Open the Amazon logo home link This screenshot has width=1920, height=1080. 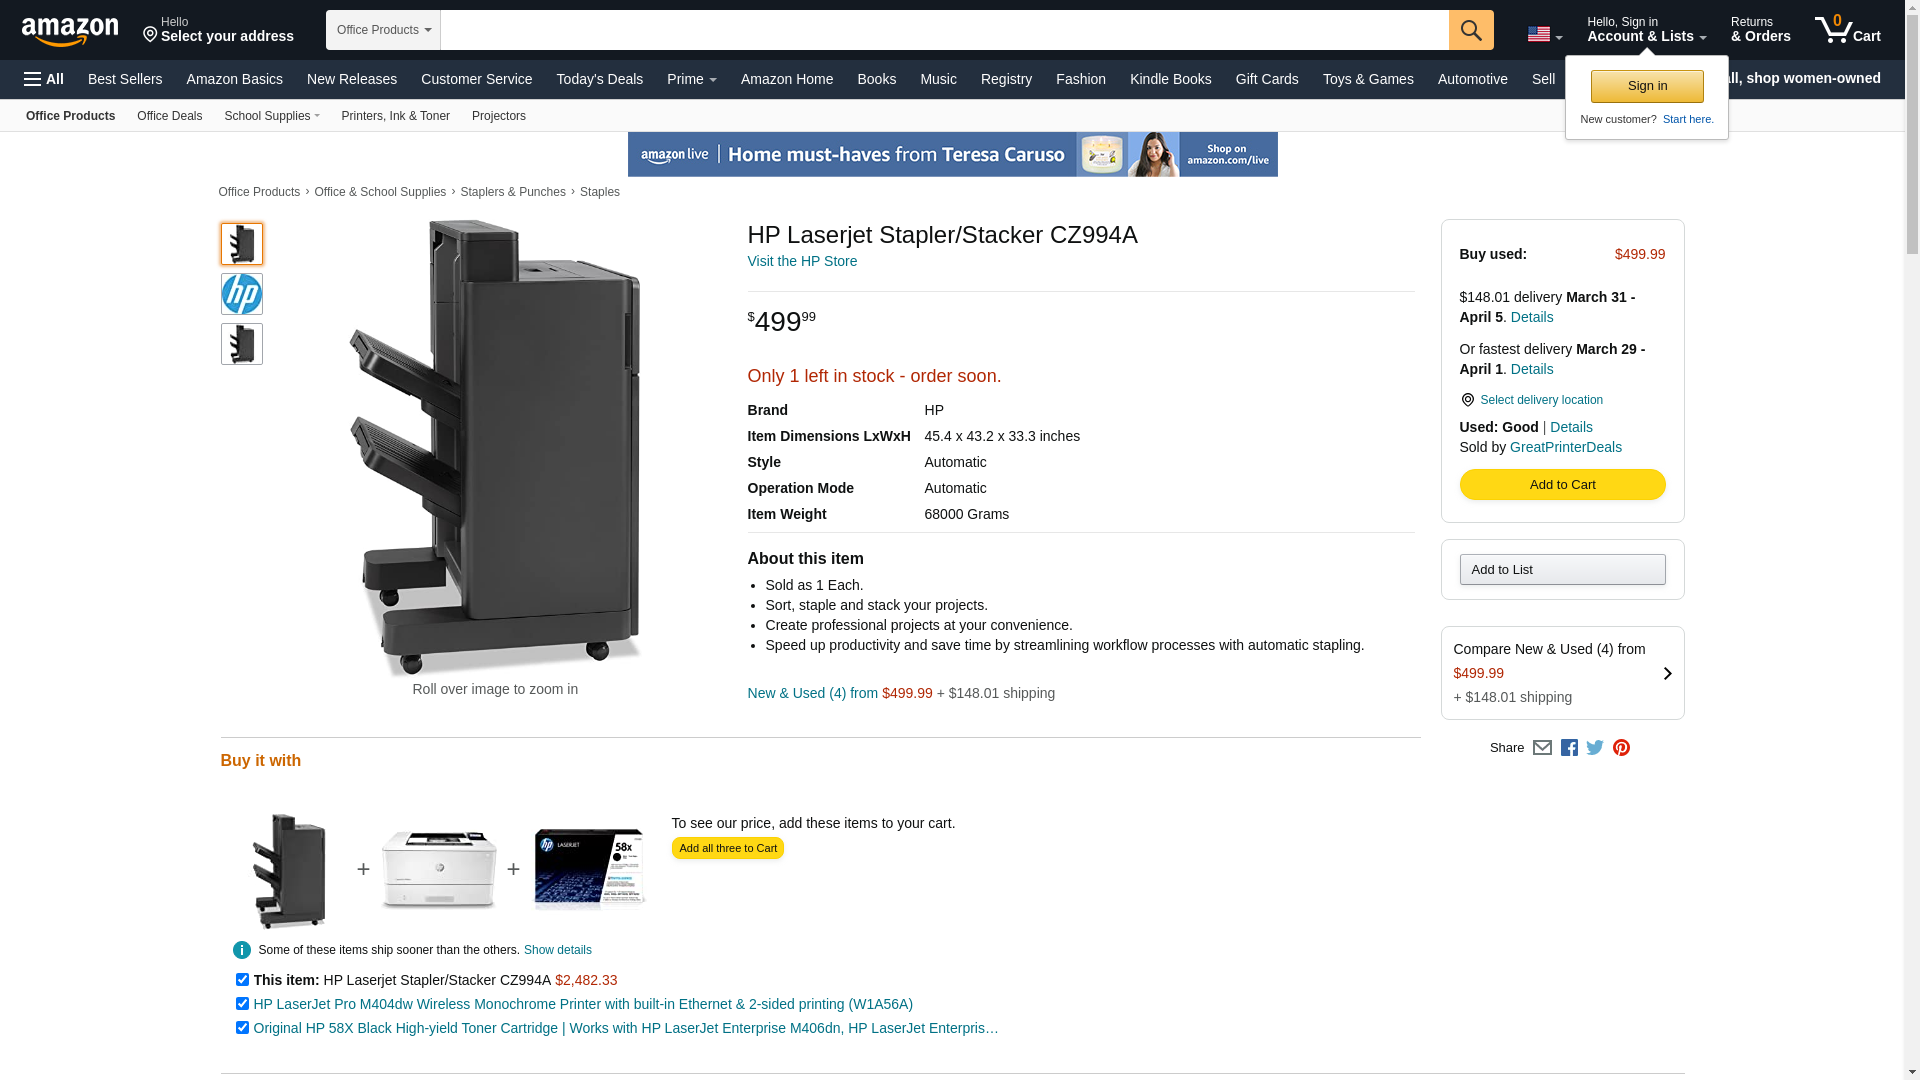pos(70,31)
